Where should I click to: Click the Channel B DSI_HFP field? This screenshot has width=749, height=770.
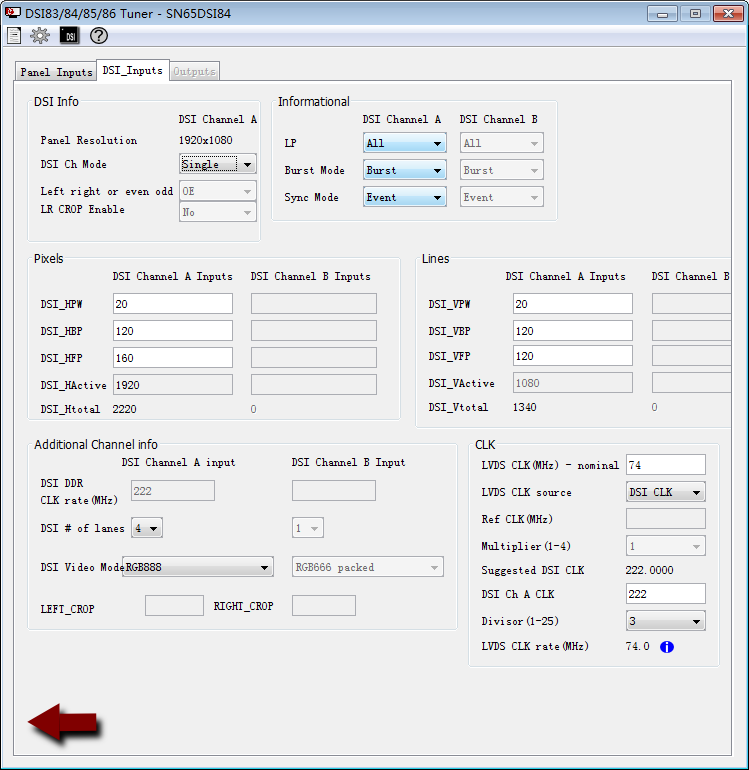coord(314,358)
